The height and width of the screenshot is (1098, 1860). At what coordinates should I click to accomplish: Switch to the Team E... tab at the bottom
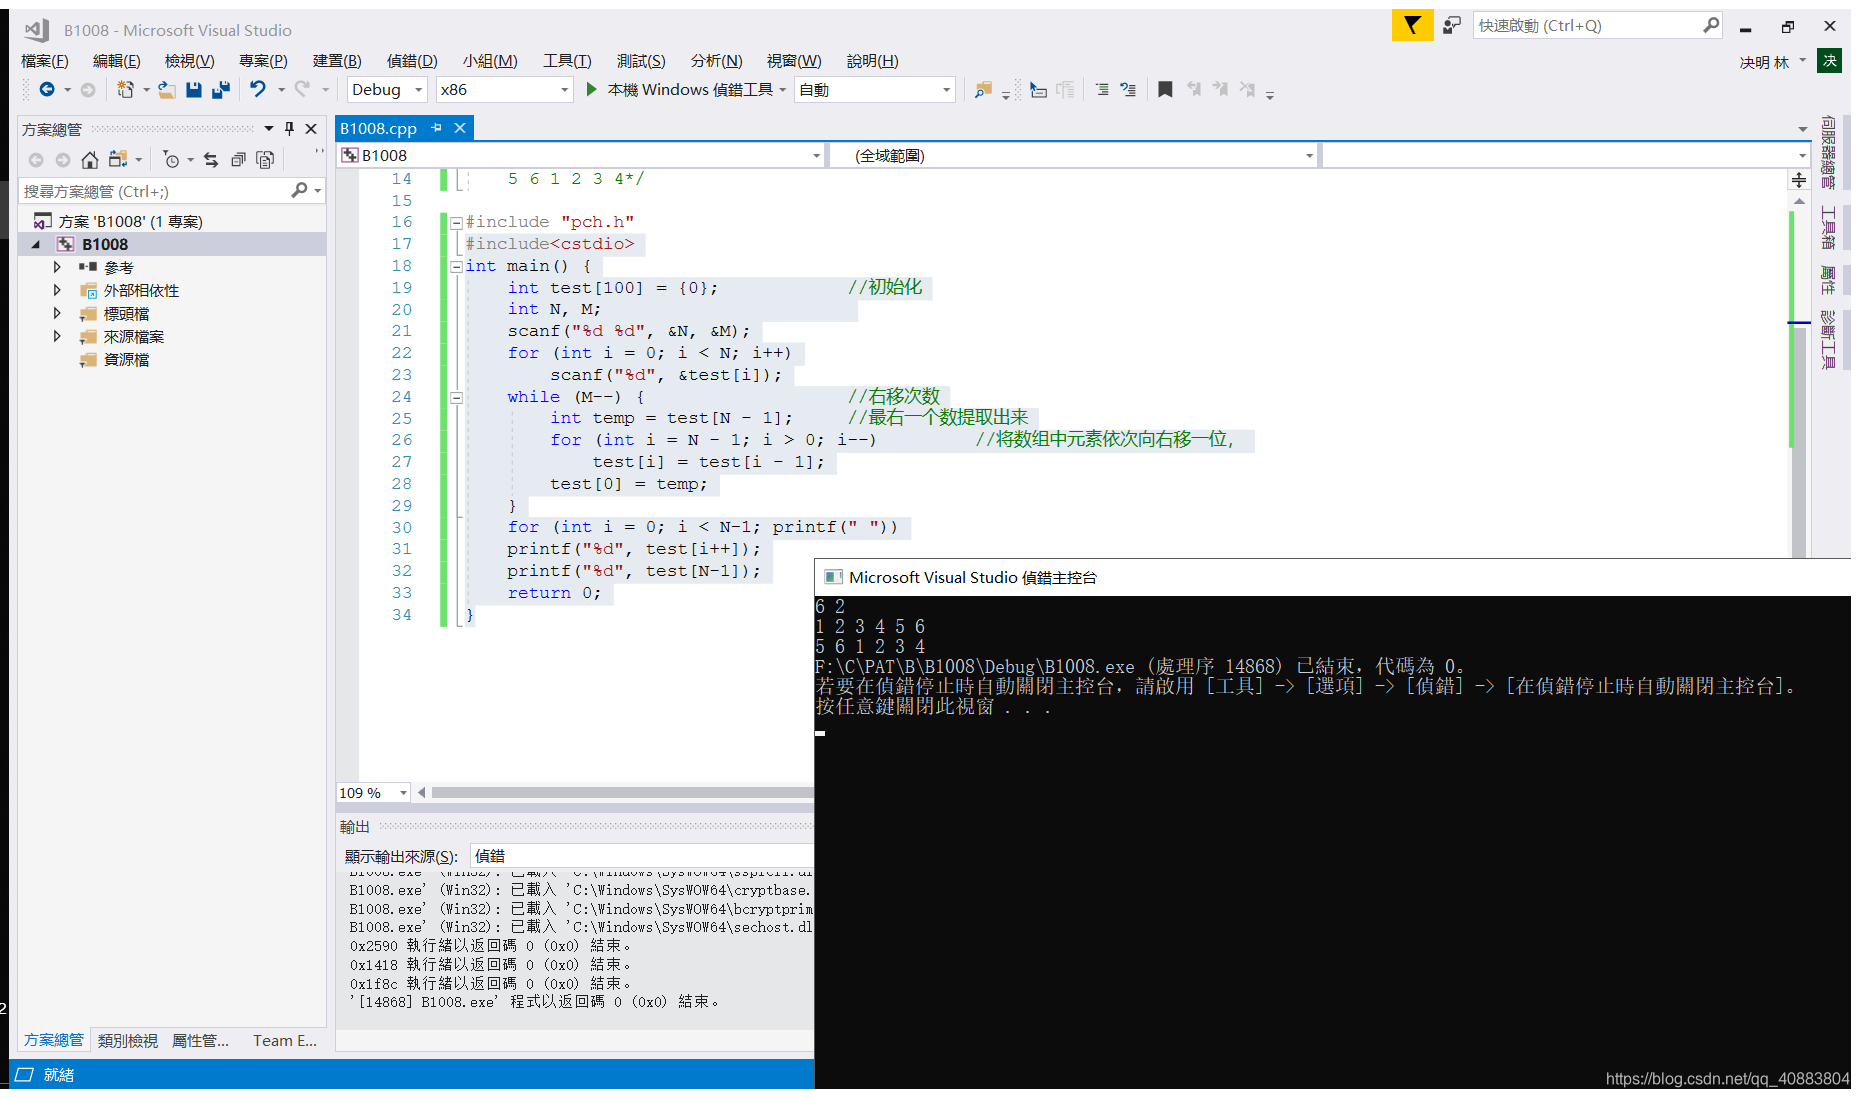(x=285, y=1041)
